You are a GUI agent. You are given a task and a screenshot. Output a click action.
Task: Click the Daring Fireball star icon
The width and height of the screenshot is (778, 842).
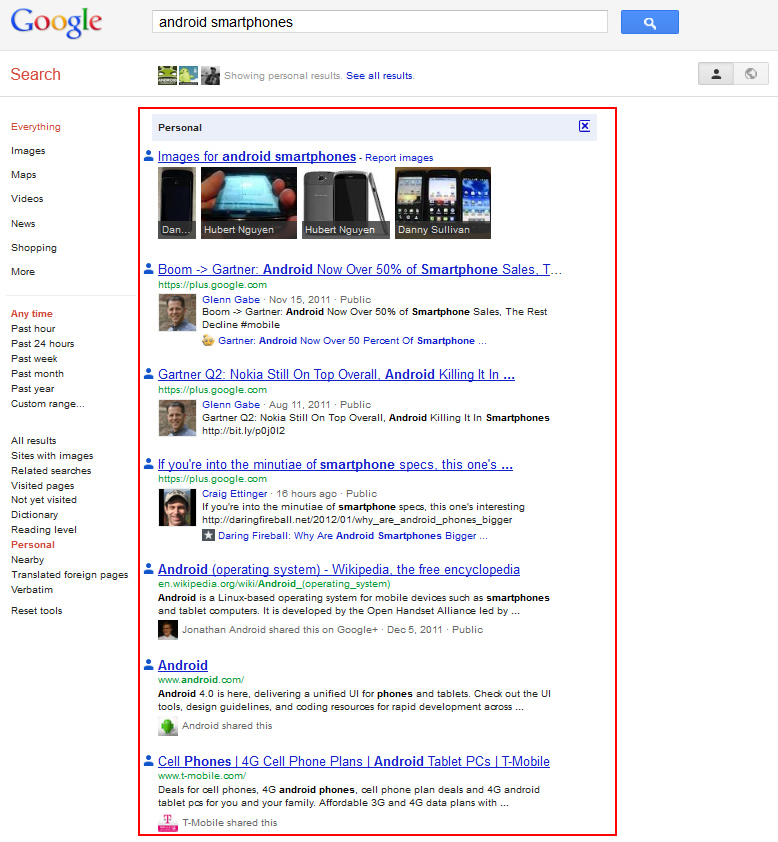(208, 535)
